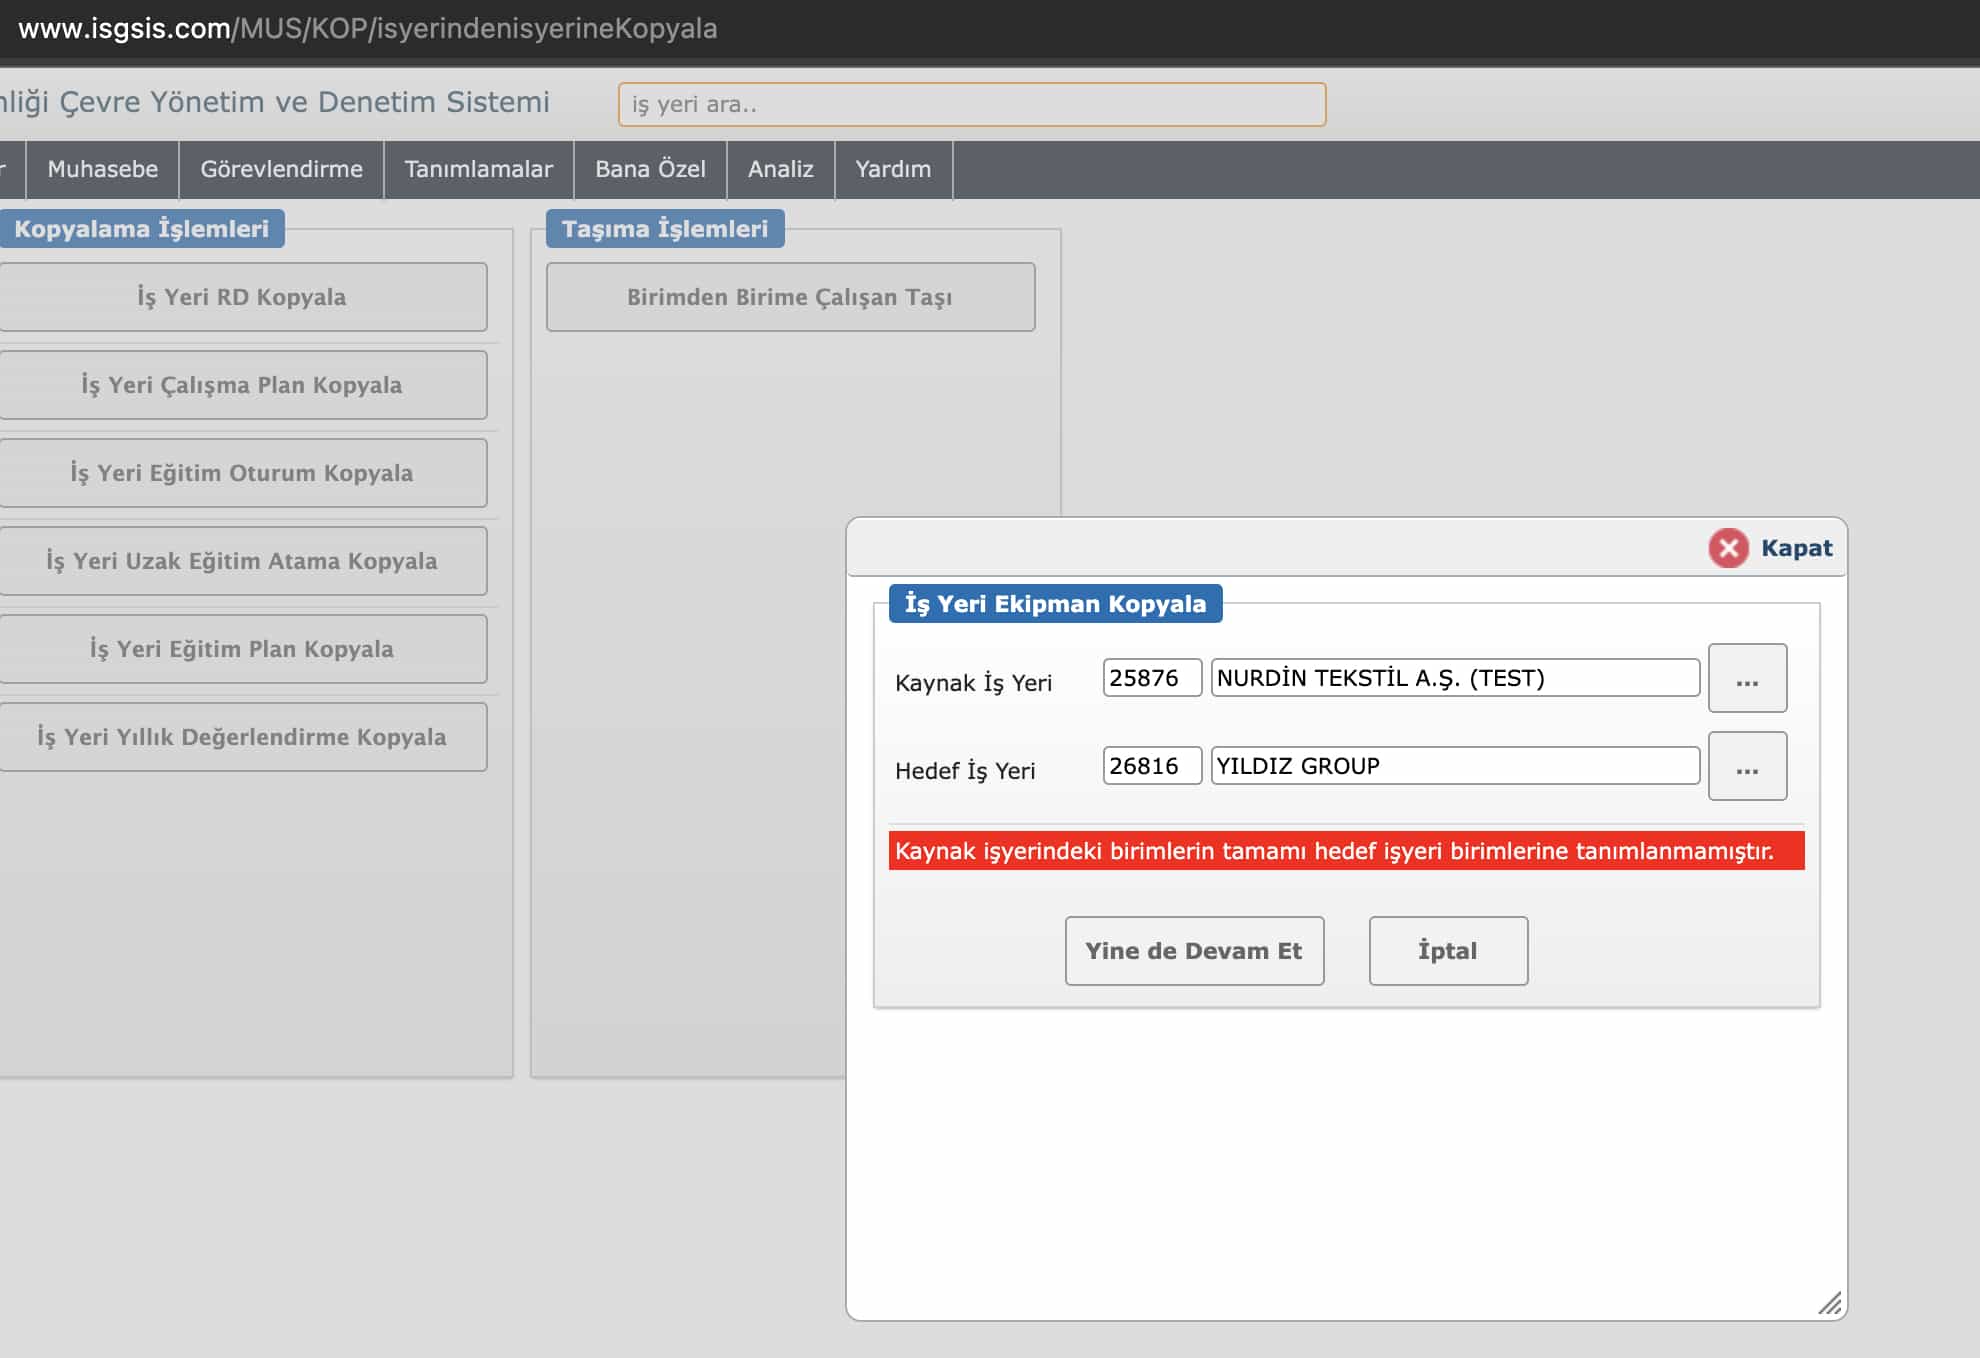The image size is (1980, 1358).
Task: Open the Tanımlamalar menu
Action: [478, 169]
